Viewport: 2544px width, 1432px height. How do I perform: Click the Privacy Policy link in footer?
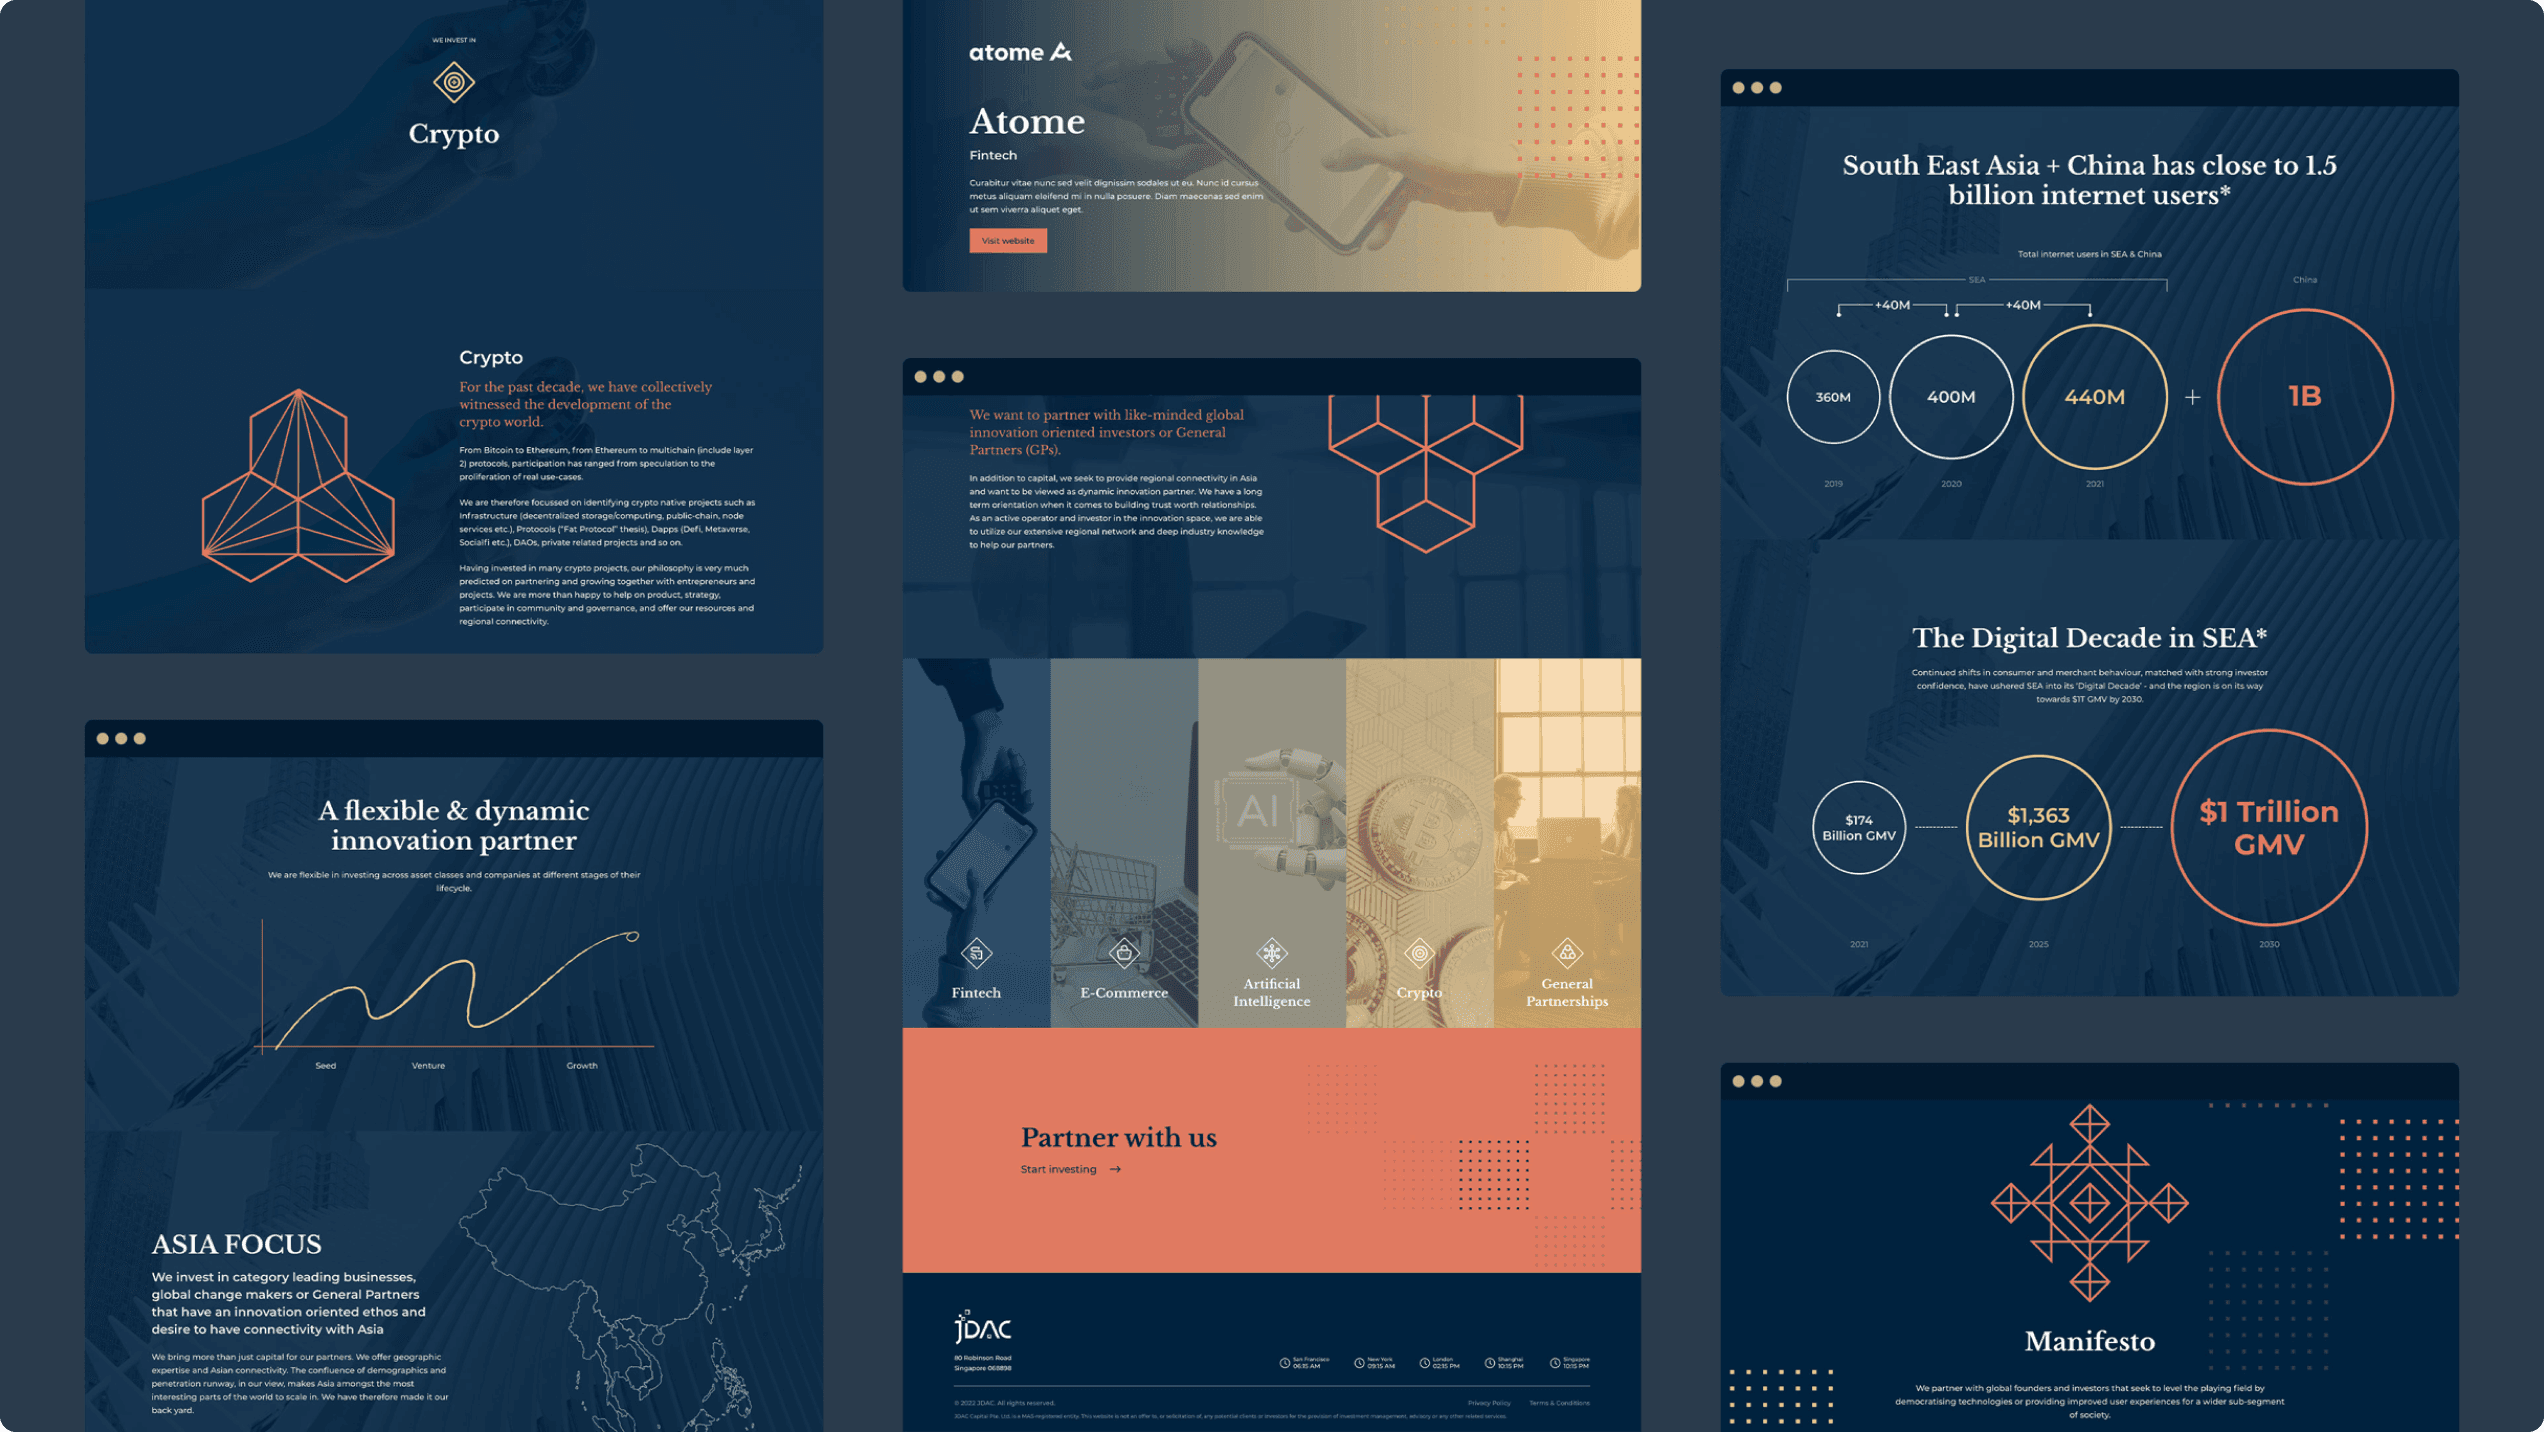pyautogui.click(x=1489, y=1402)
